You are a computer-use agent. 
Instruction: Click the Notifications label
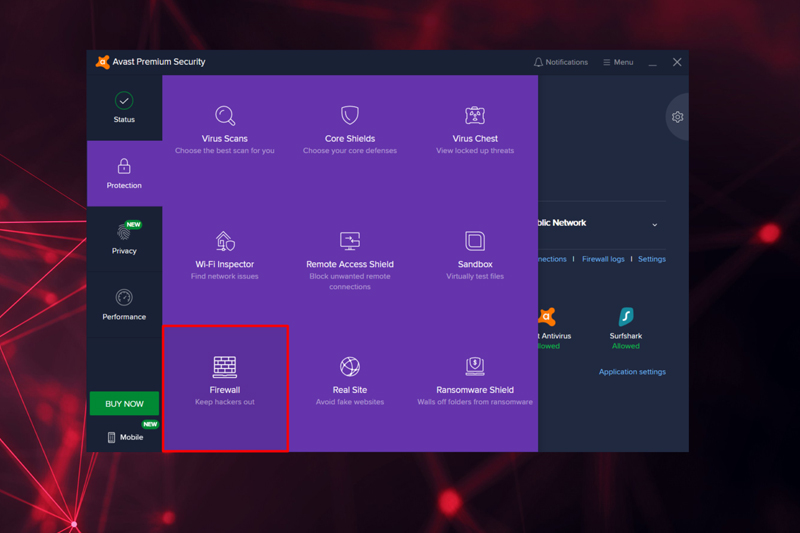[566, 62]
